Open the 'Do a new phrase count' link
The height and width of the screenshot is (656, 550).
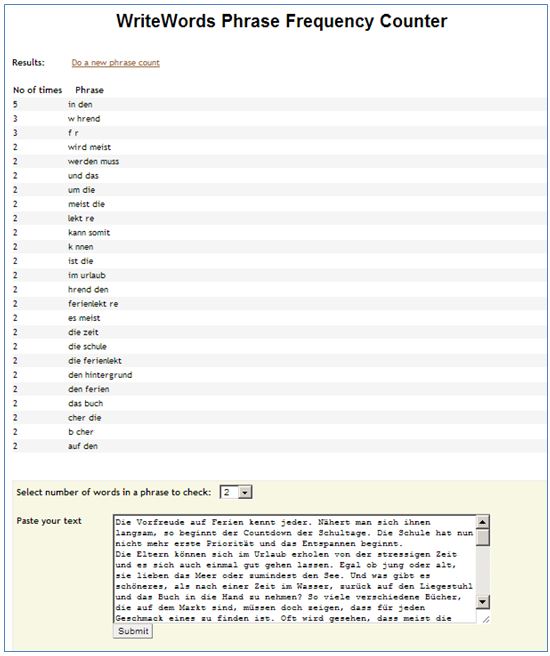pos(115,62)
